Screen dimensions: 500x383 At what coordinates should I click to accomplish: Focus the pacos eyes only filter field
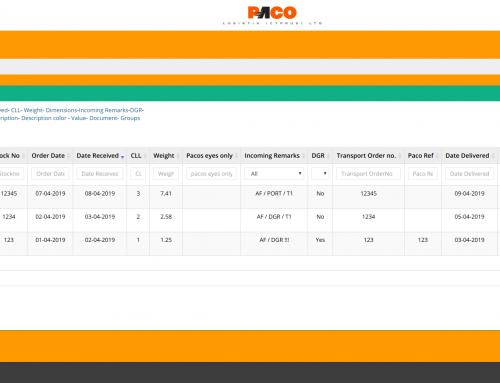pos(211,174)
